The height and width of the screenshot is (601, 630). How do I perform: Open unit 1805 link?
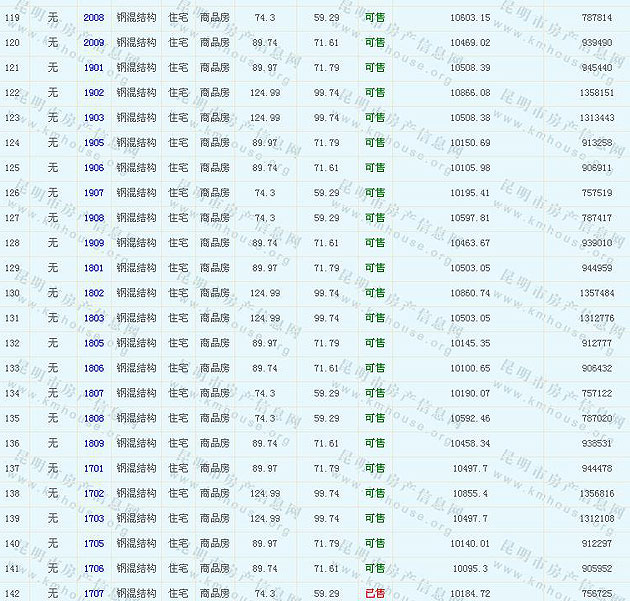click(x=93, y=343)
